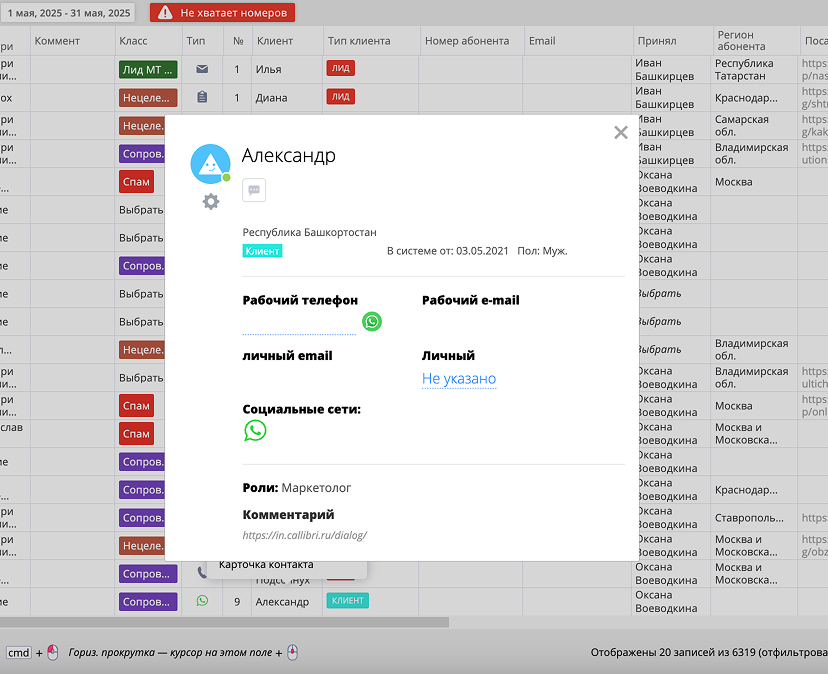
Task: Click the Номер абонента column header
Action: pos(467,41)
